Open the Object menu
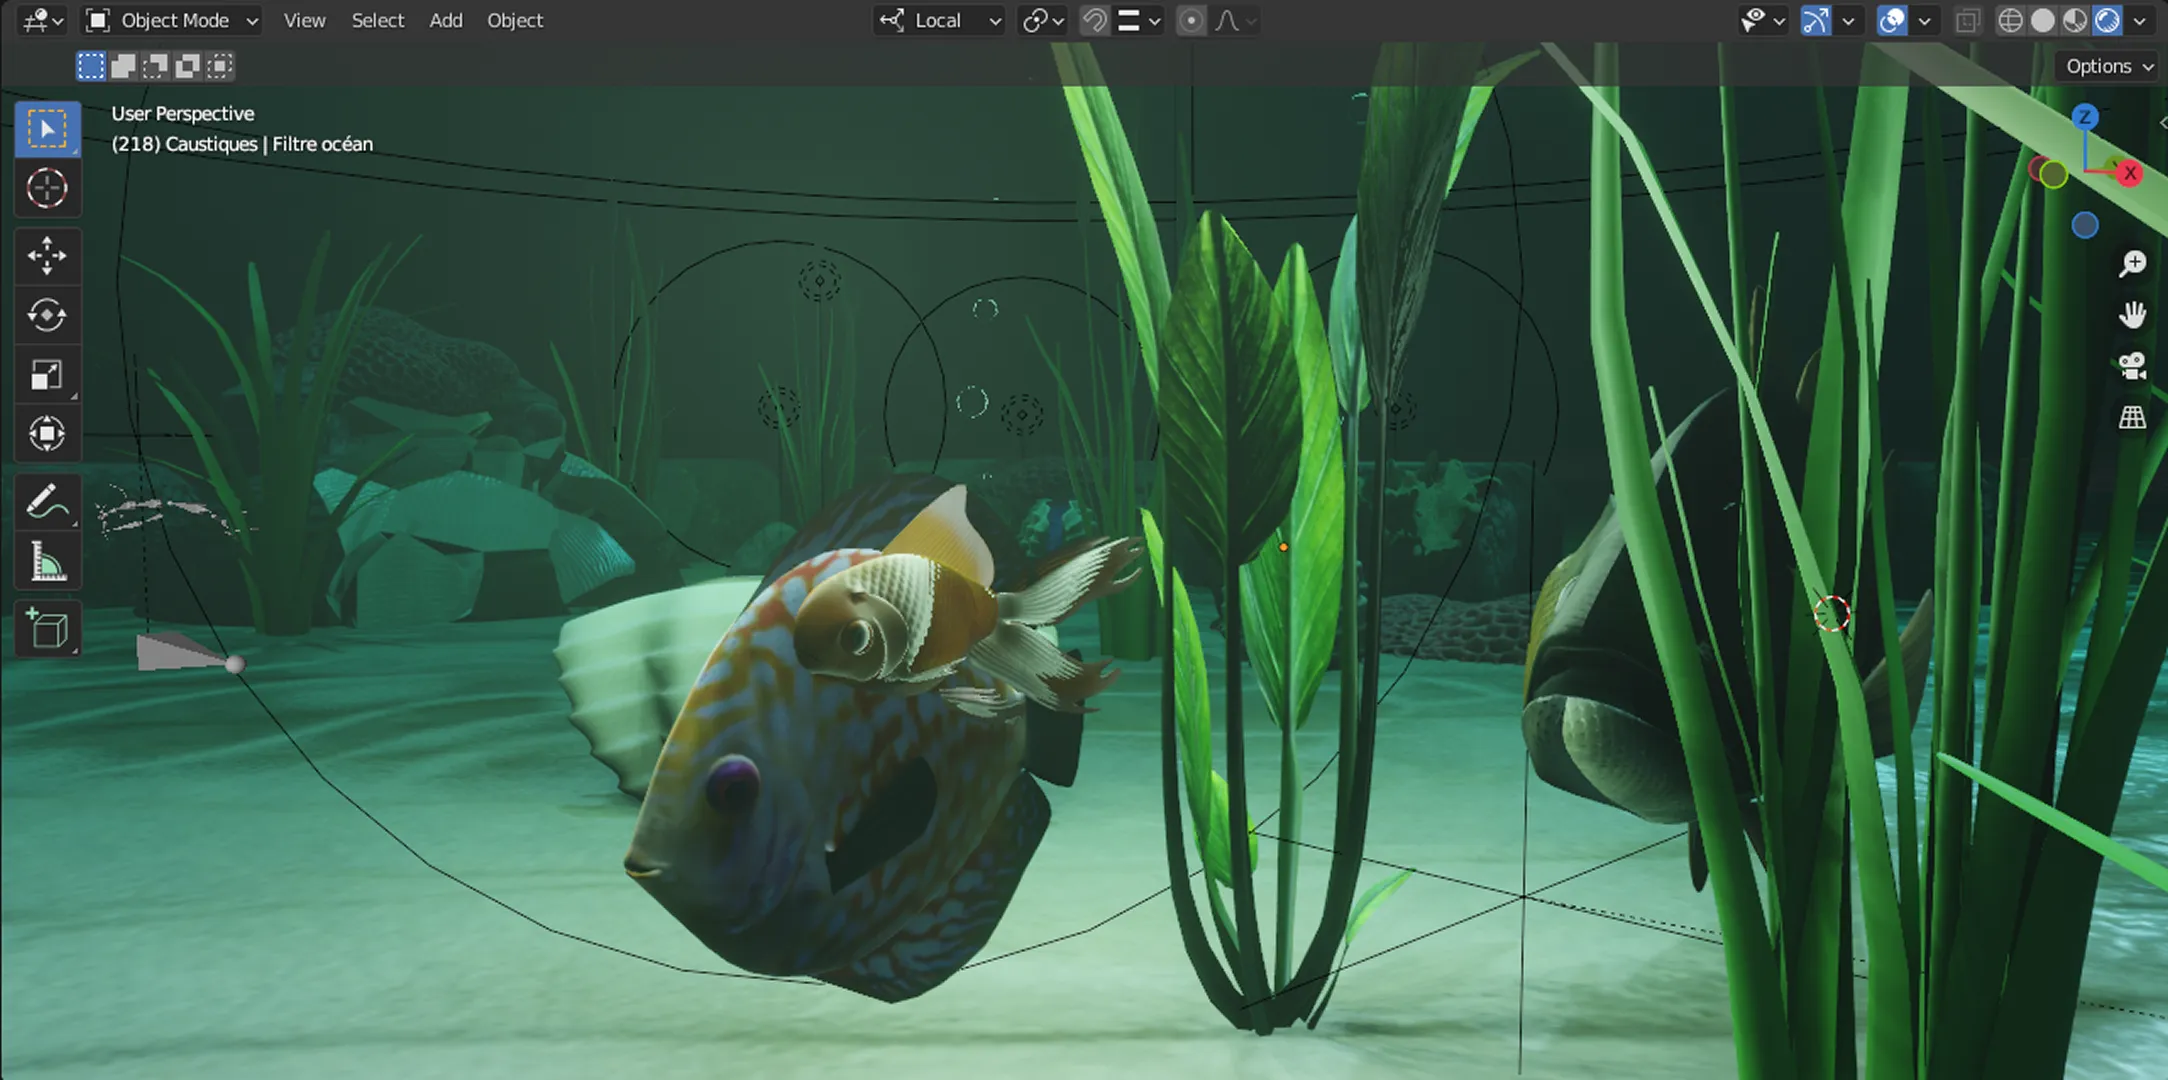This screenshot has width=2168, height=1080. click(x=515, y=20)
